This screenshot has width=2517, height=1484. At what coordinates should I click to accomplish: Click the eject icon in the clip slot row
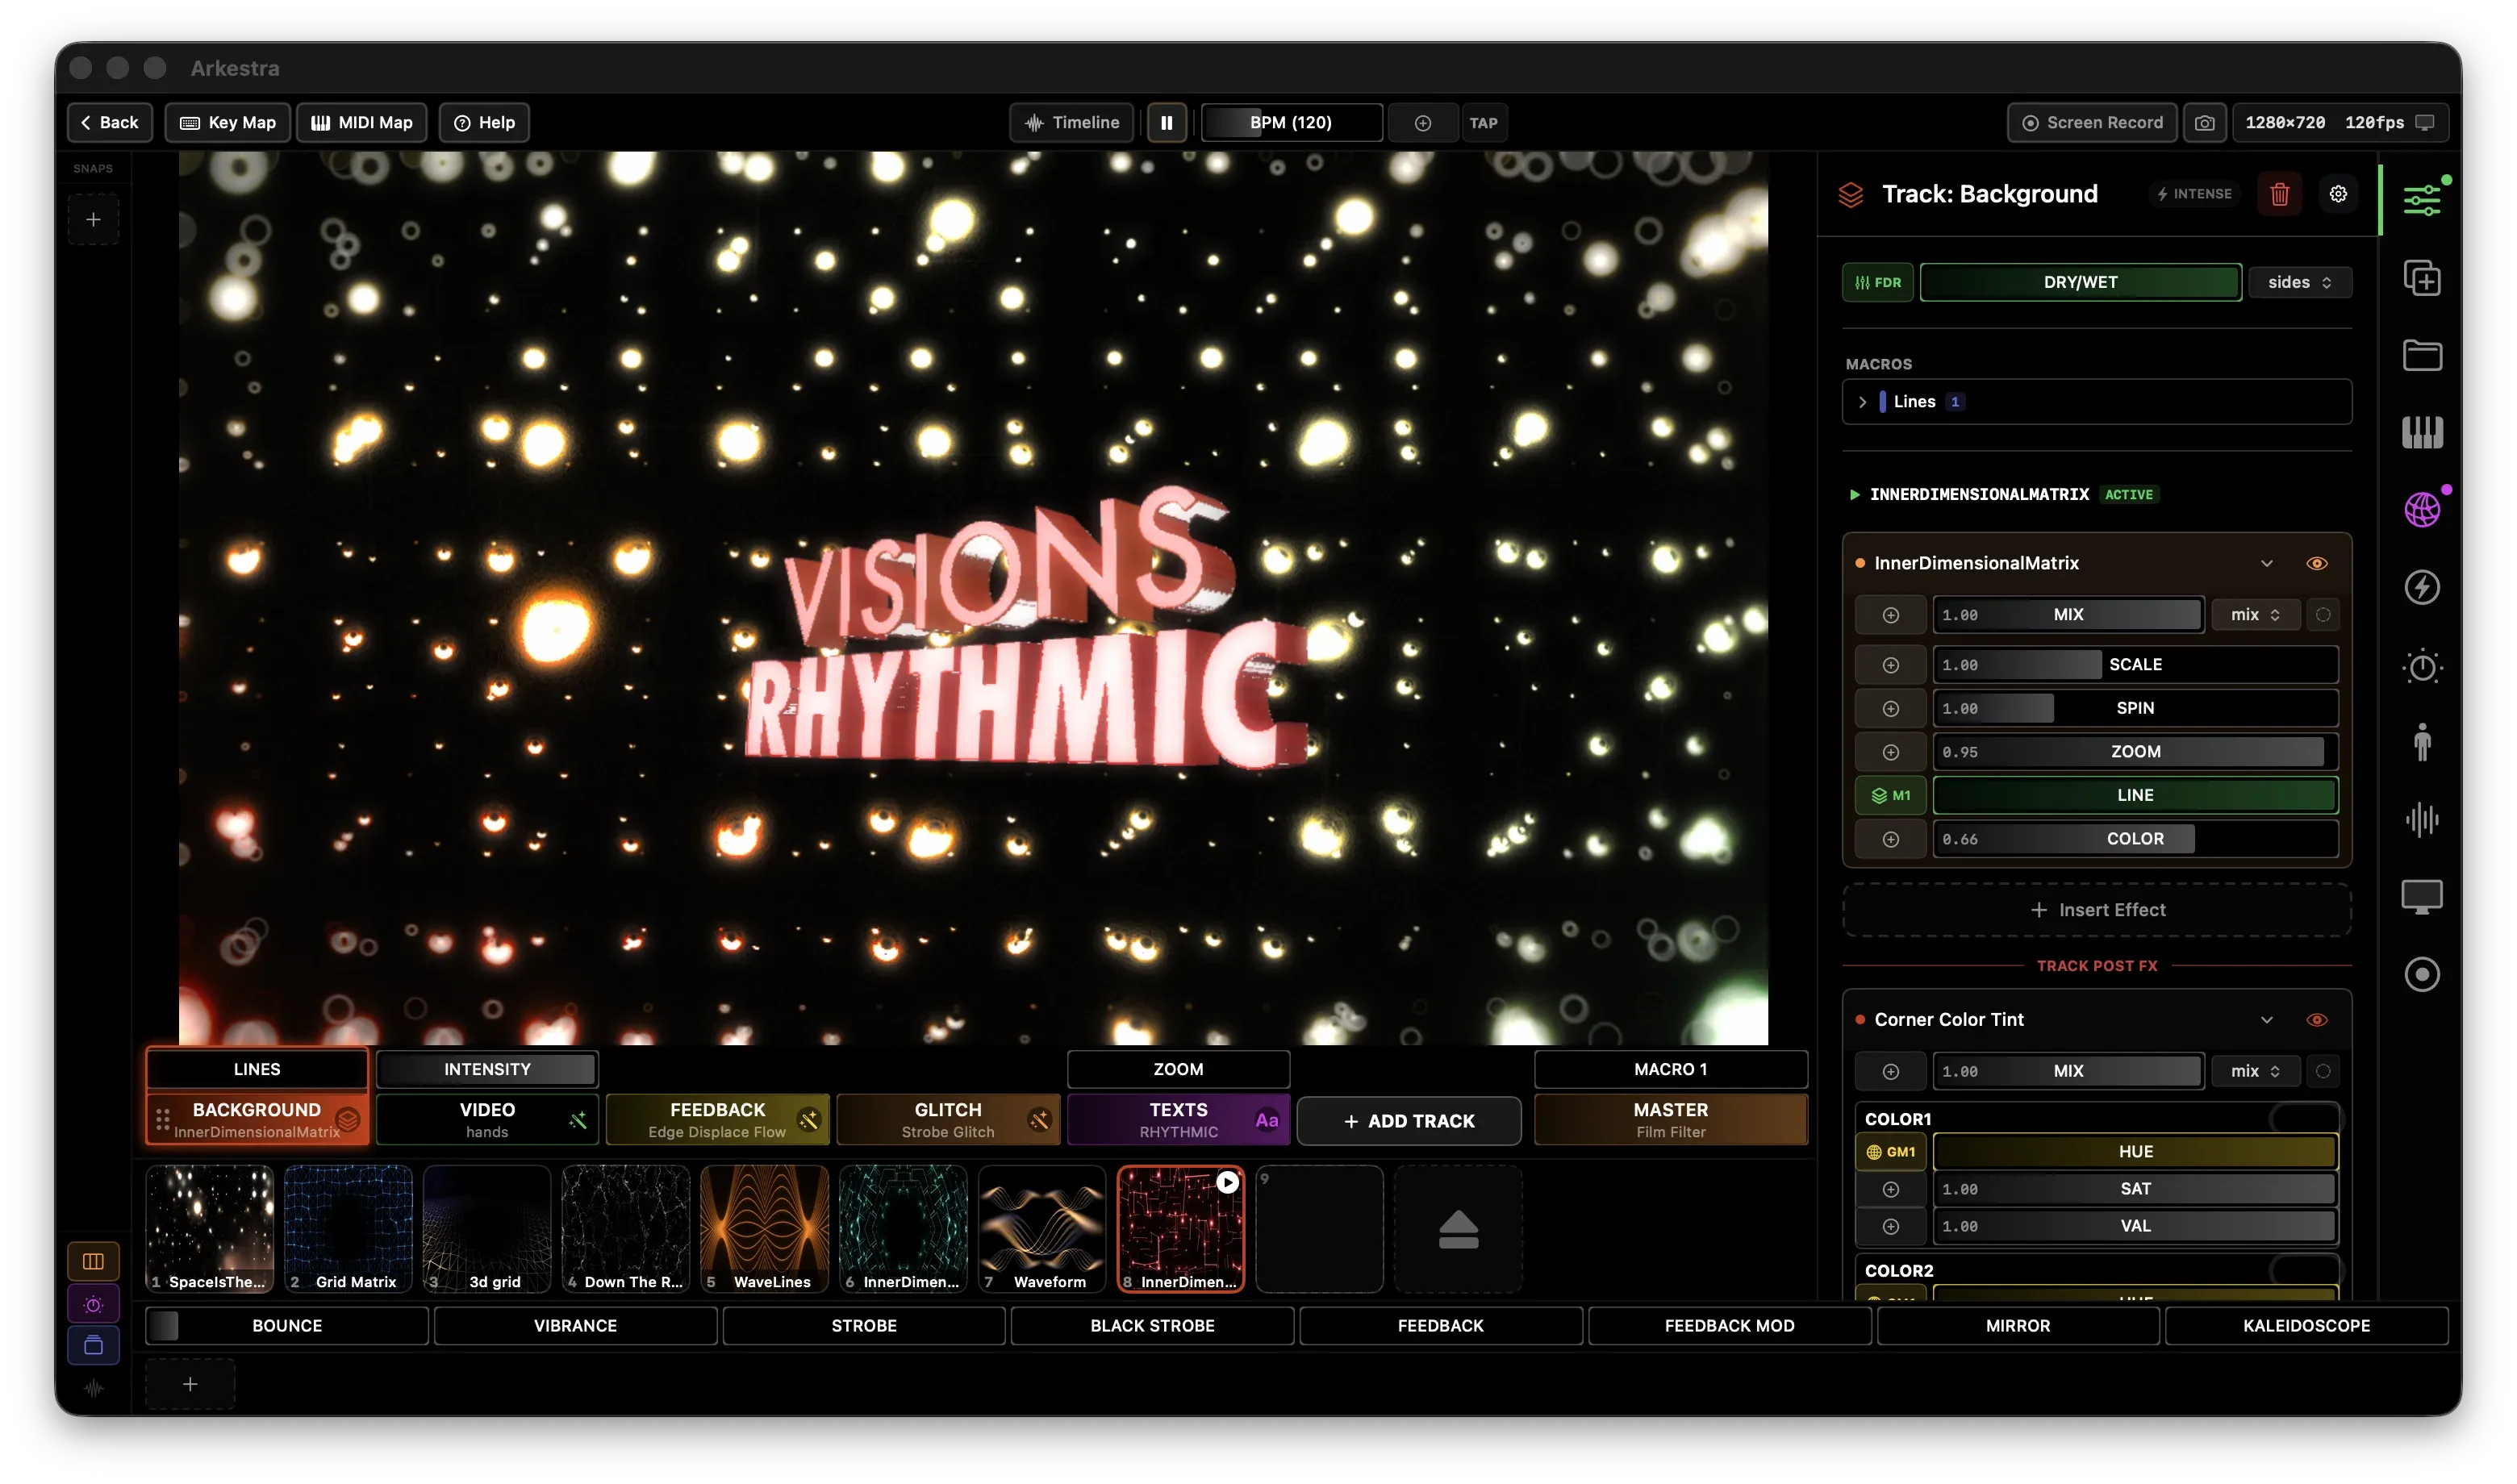(x=1457, y=1229)
